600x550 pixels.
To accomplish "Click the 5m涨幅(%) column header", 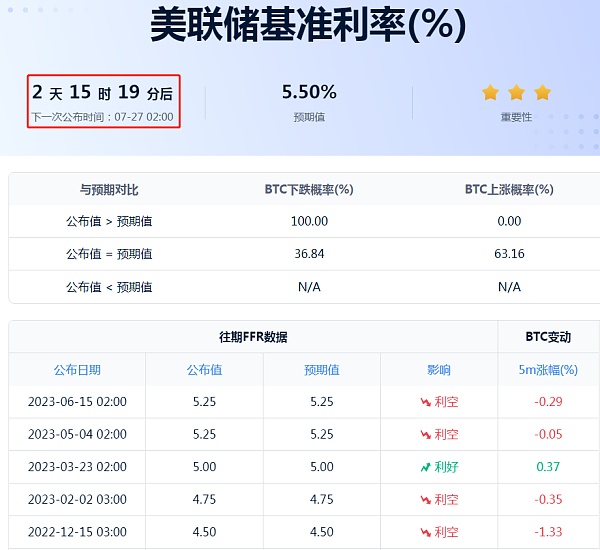I will pos(548,370).
